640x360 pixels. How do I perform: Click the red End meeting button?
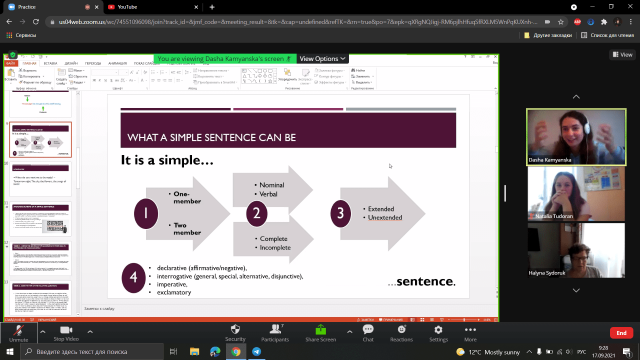tap(621, 333)
